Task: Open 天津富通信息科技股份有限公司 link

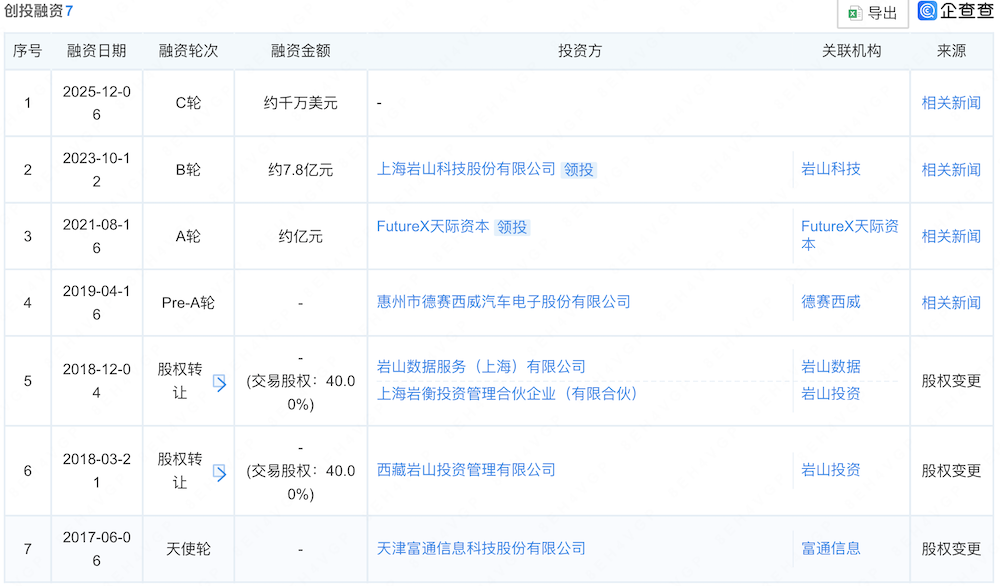Action: point(481,548)
